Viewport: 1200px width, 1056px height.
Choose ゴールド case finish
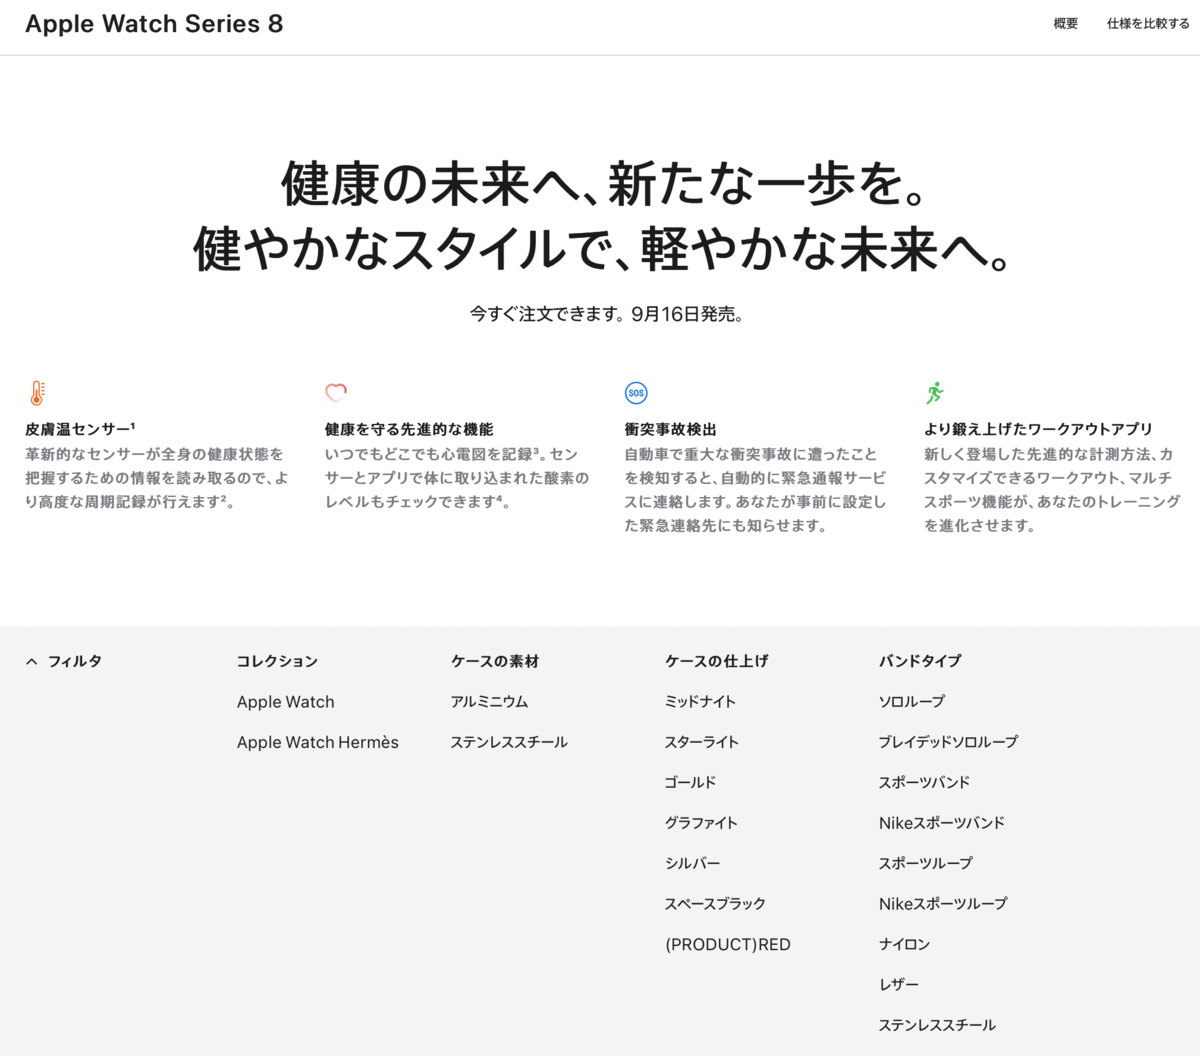[x=691, y=782]
